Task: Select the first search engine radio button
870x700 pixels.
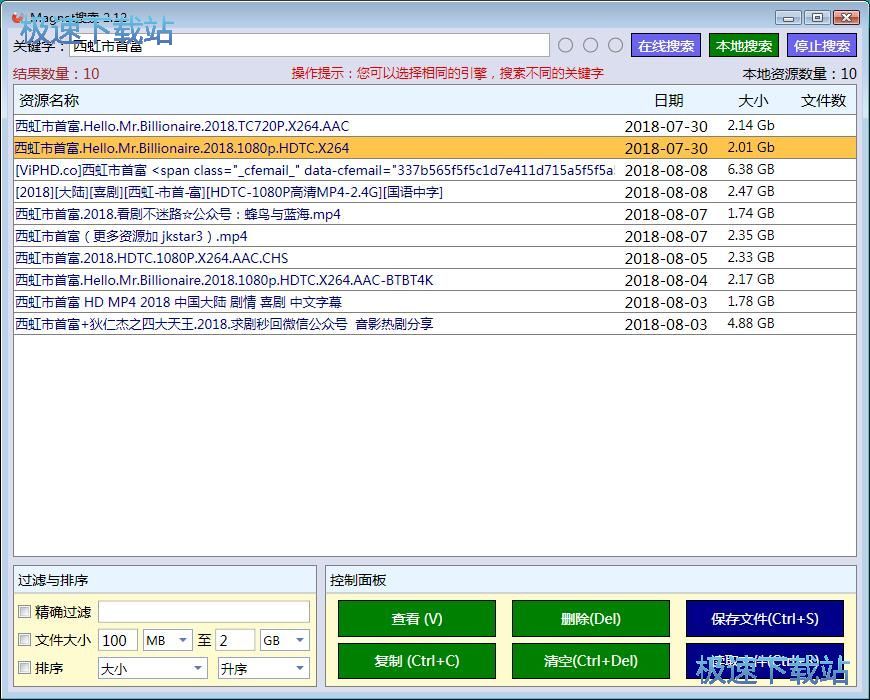Action: 566,45
